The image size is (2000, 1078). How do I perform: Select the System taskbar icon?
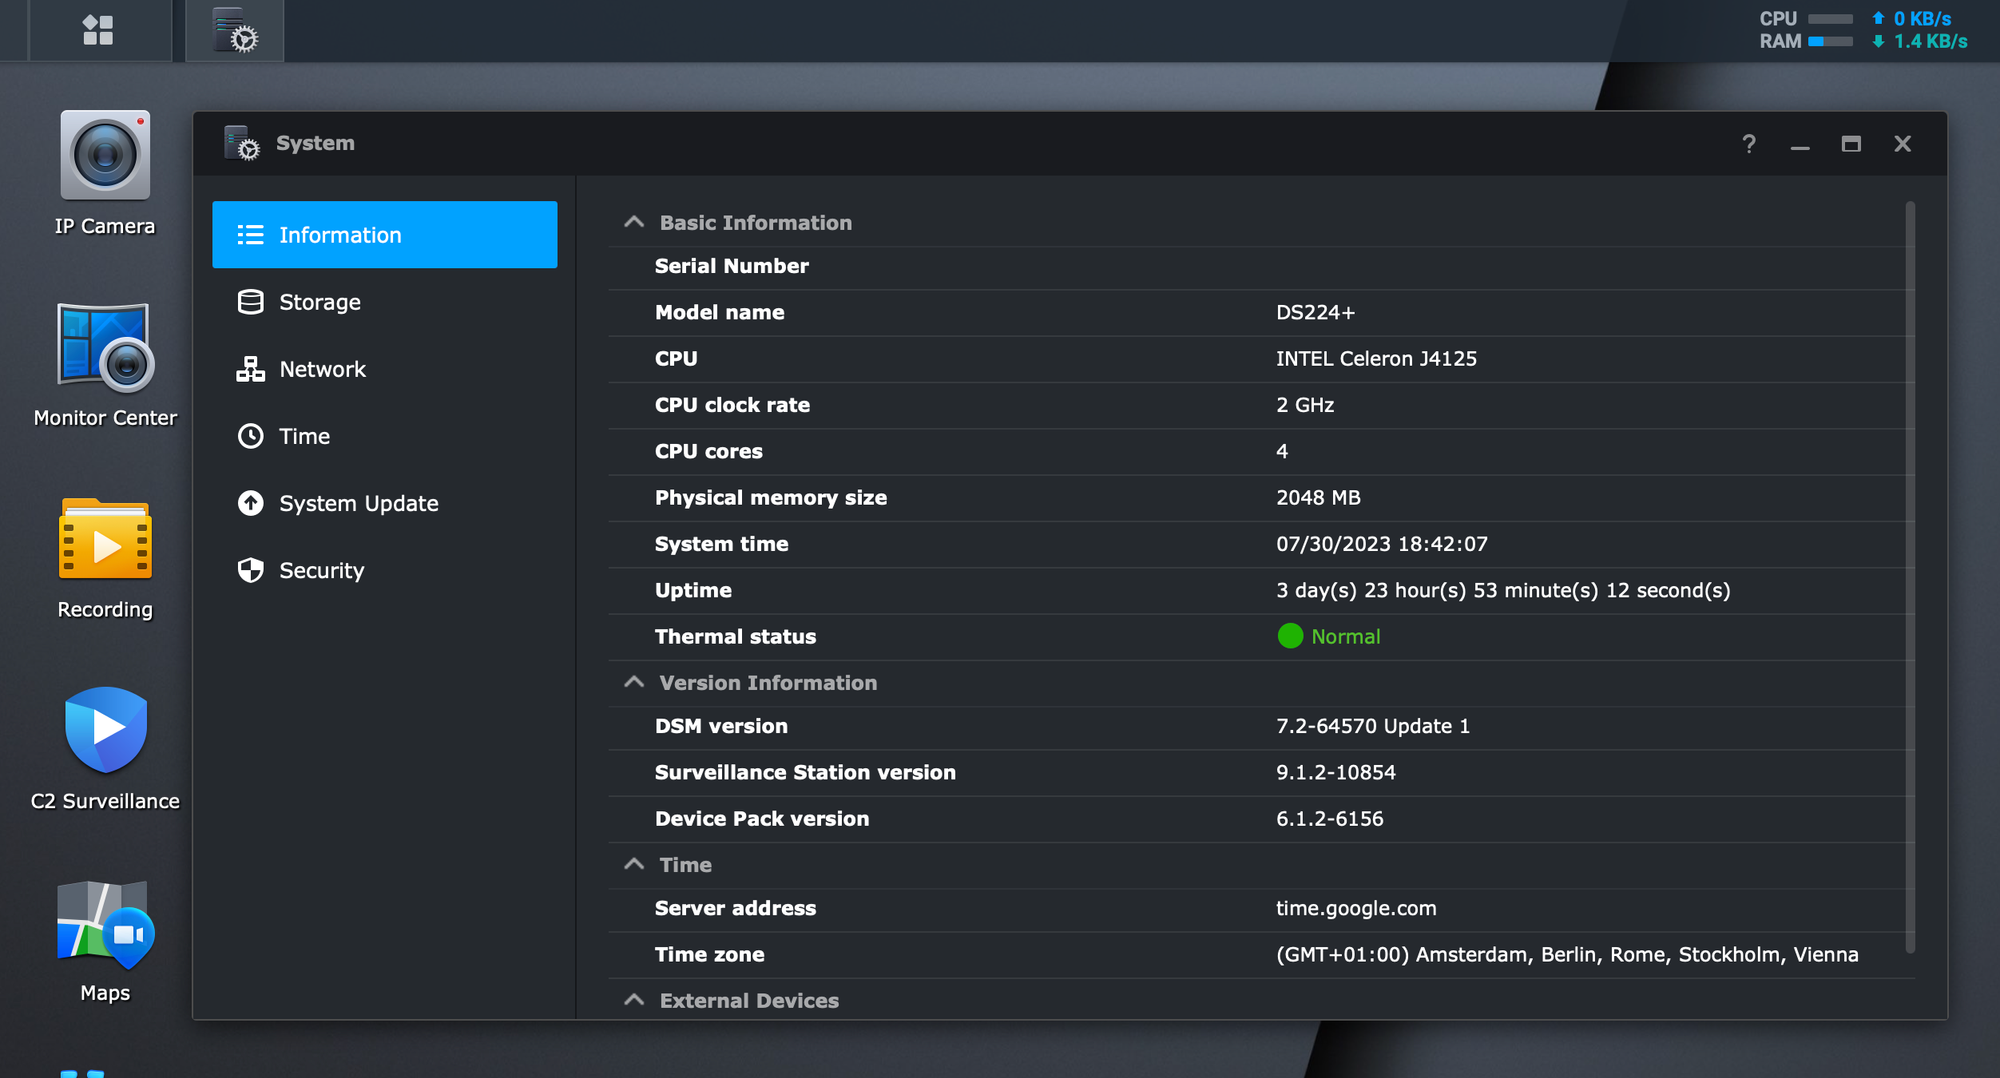(x=235, y=30)
